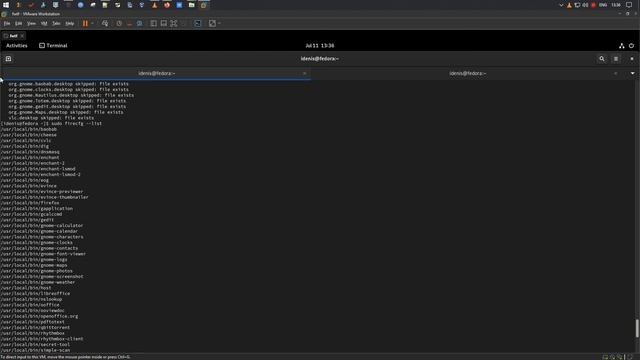Close the first terminal tab
The height and width of the screenshot is (360, 640).
click(x=304, y=73)
